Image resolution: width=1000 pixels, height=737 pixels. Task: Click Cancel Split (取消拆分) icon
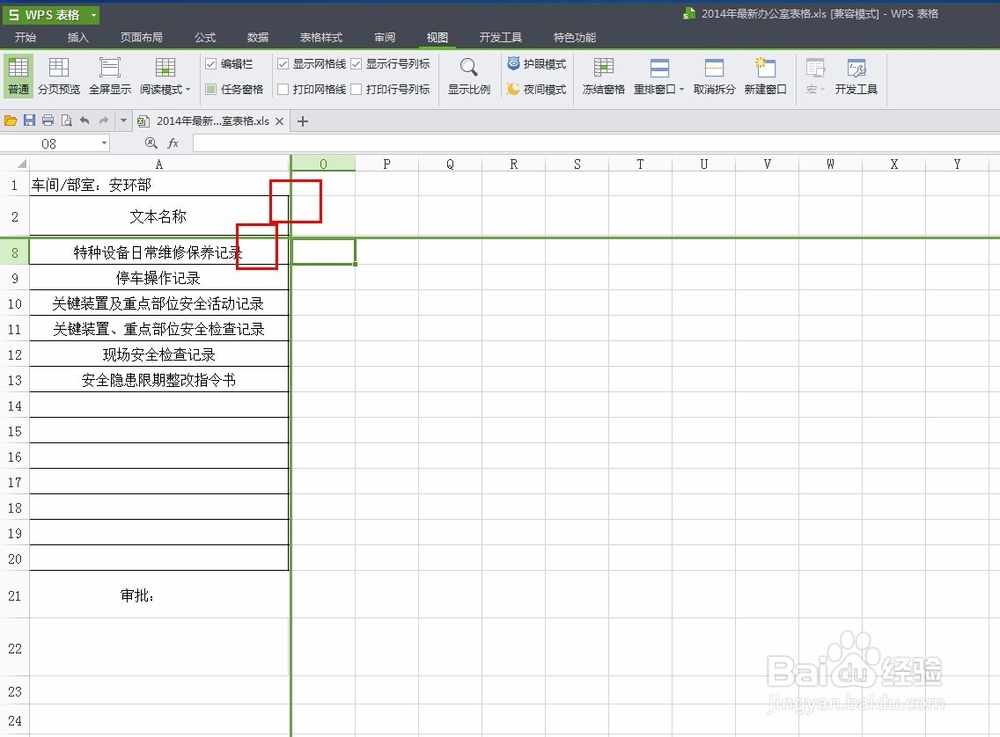click(714, 68)
